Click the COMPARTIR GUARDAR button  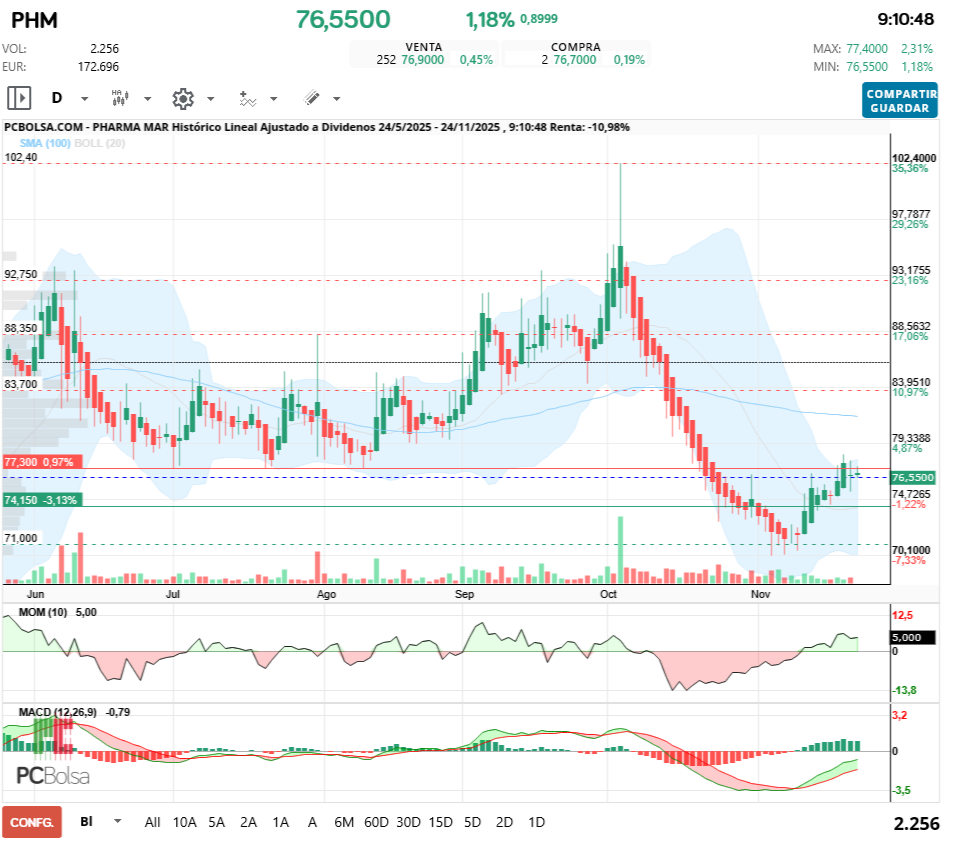pyautogui.click(x=900, y=100)
